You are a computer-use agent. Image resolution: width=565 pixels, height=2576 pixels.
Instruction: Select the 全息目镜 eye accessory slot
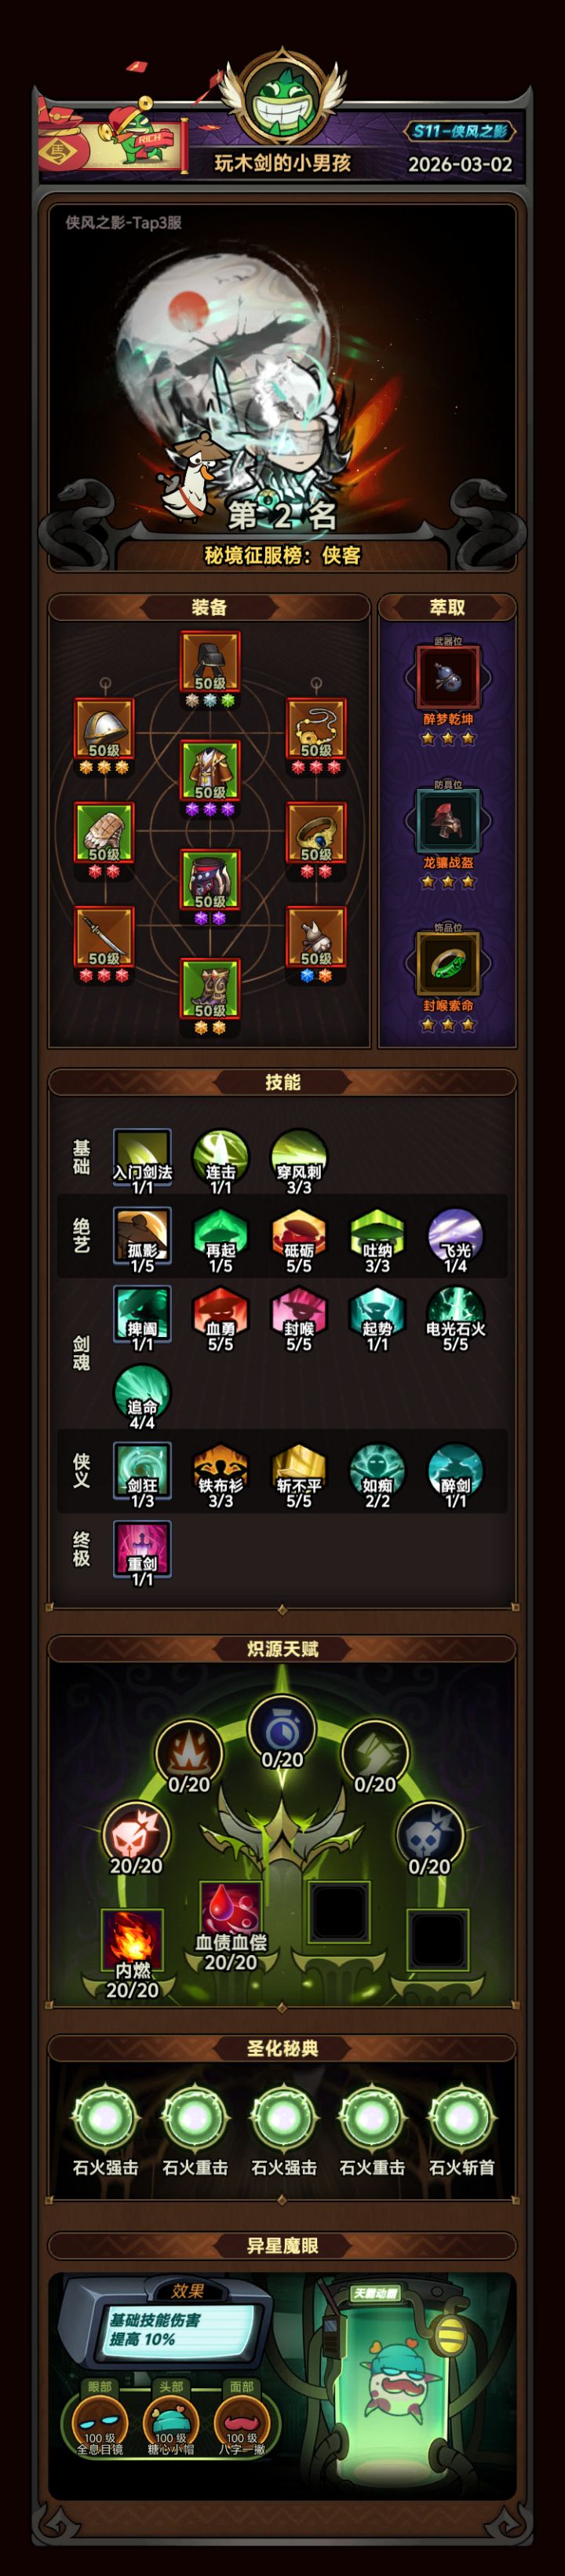[x=100, y=2425]
